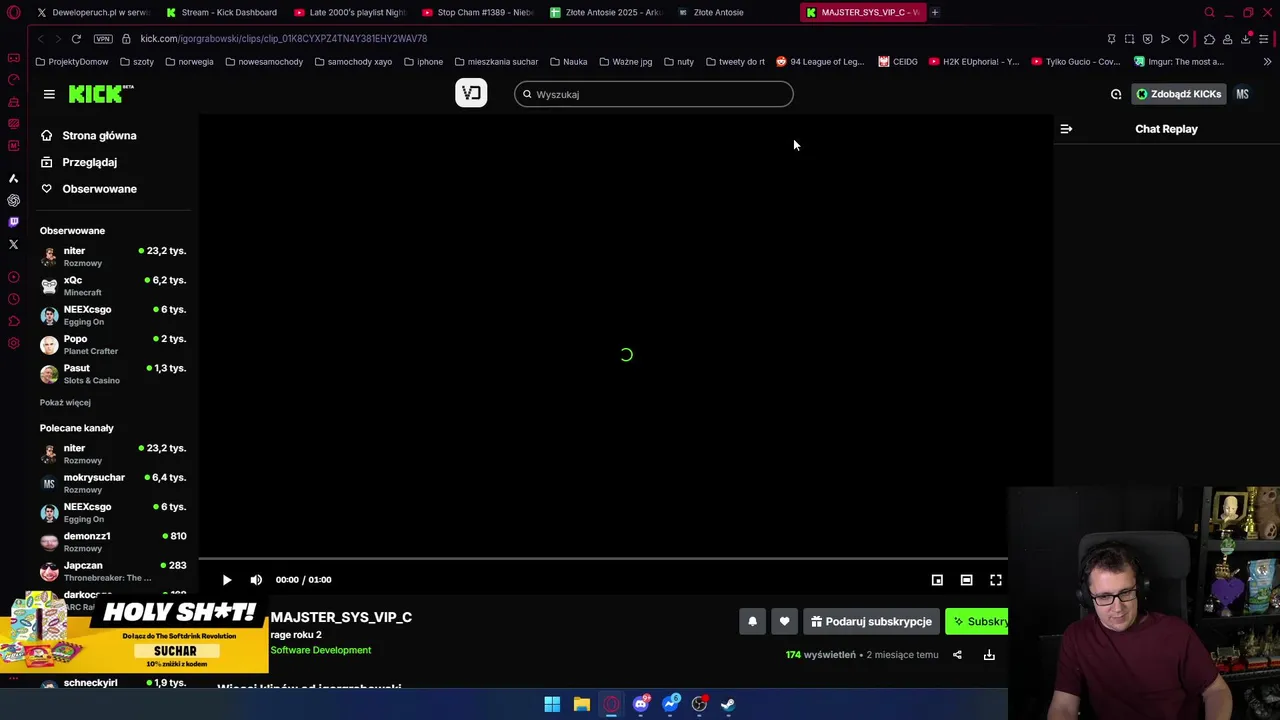
Task: Go to Strona główna
Action: (89, 136)
